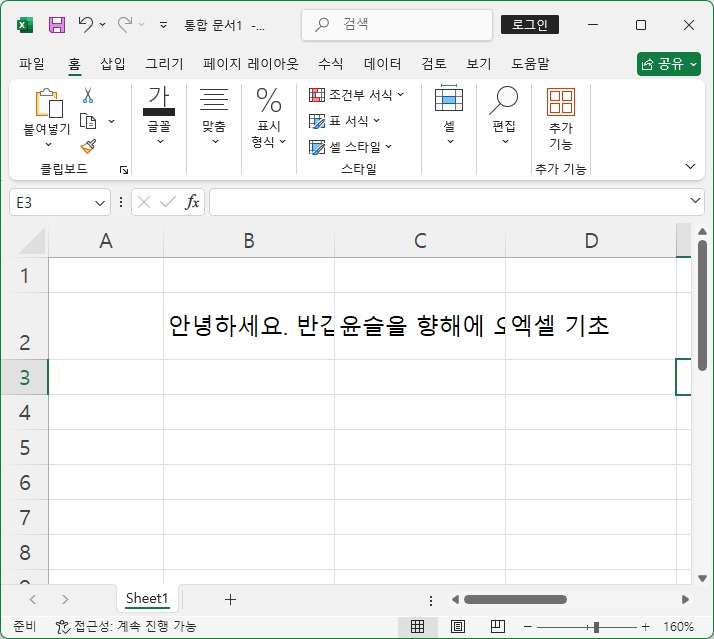Open the 그리기 tab
The image size is (714, 639).
pyautogui.click(x=164, y=64)
